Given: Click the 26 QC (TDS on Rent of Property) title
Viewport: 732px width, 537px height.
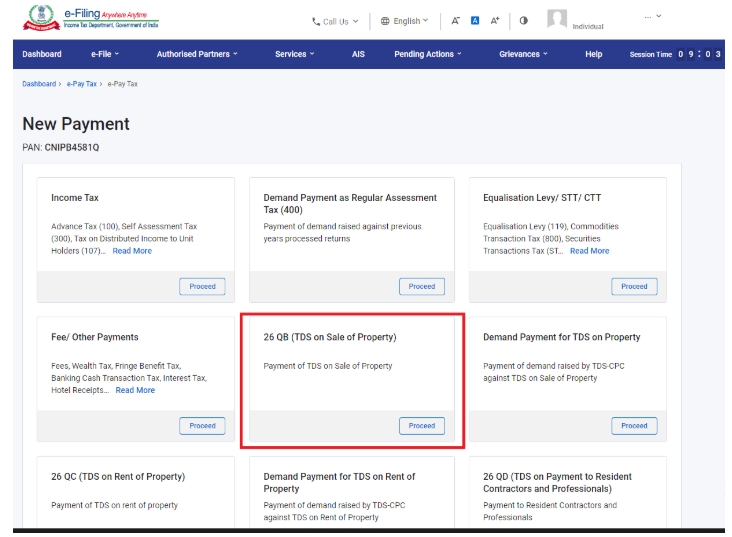Looking at the screenshot, I should pyautogui.click(x=118, y=477).
